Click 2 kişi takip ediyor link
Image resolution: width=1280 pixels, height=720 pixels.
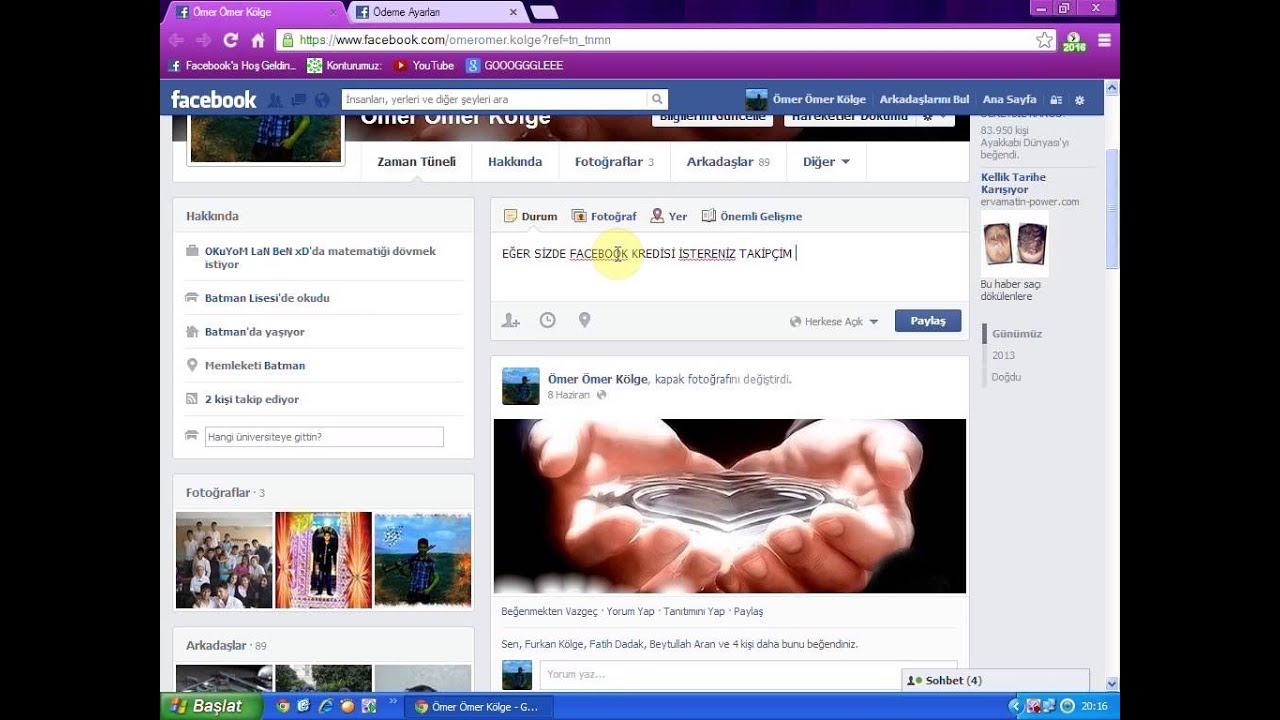click(252, 399)
